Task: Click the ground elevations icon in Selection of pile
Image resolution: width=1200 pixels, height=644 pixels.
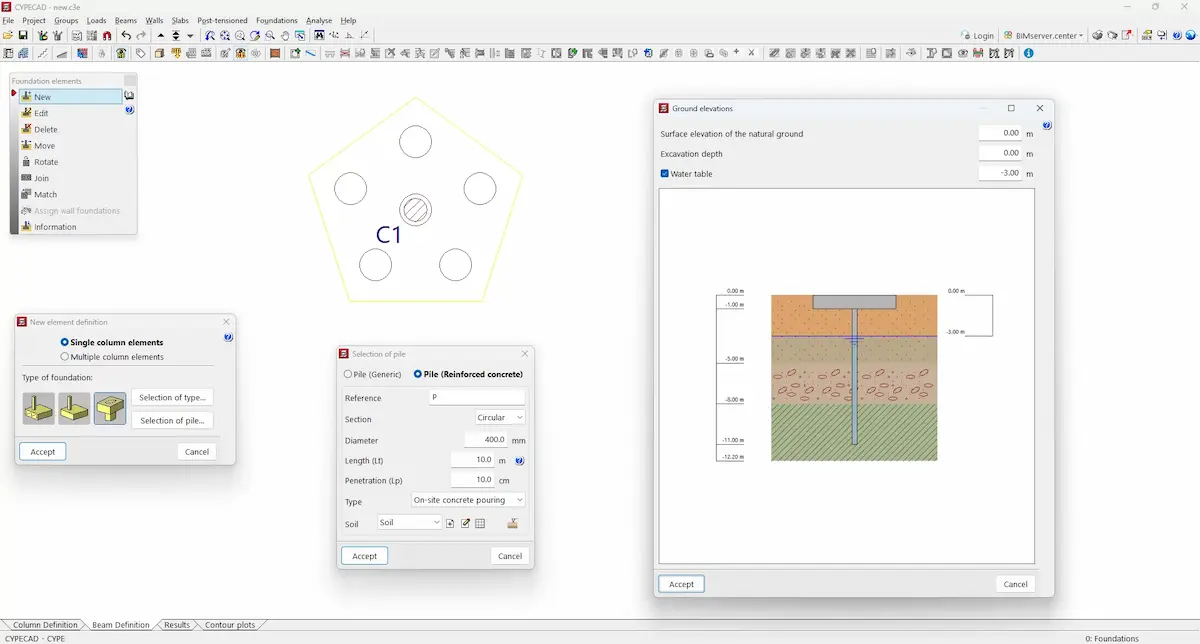Action: pyautogui.click(x=512, y=523)
